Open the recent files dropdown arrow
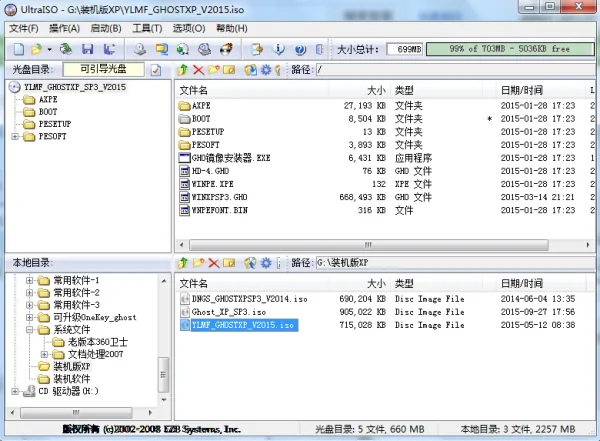Viewport: 600px width, 441px height. pos(49,49)
